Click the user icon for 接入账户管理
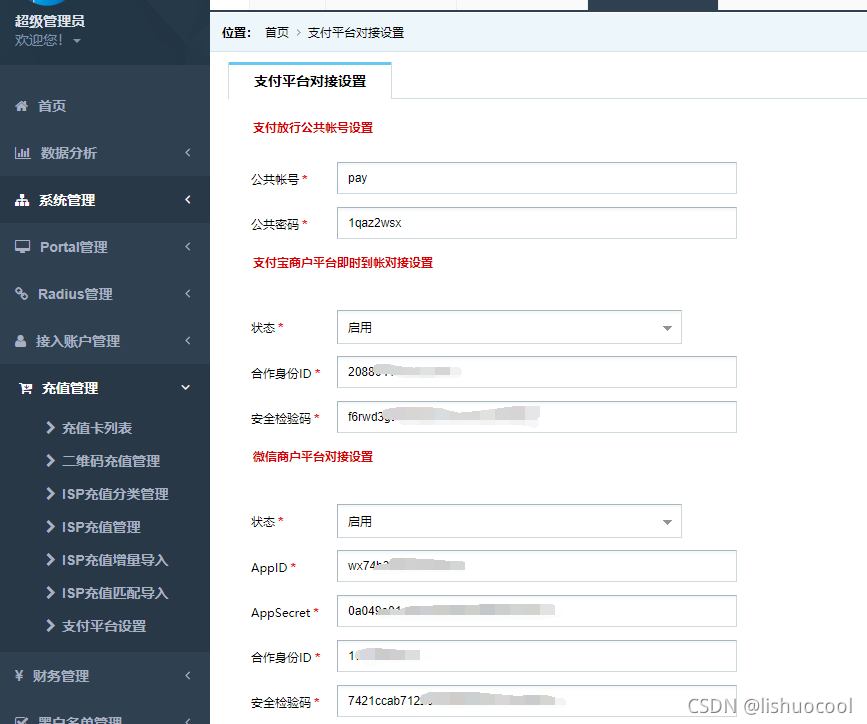Screen dimensions: 867x724 20,341
